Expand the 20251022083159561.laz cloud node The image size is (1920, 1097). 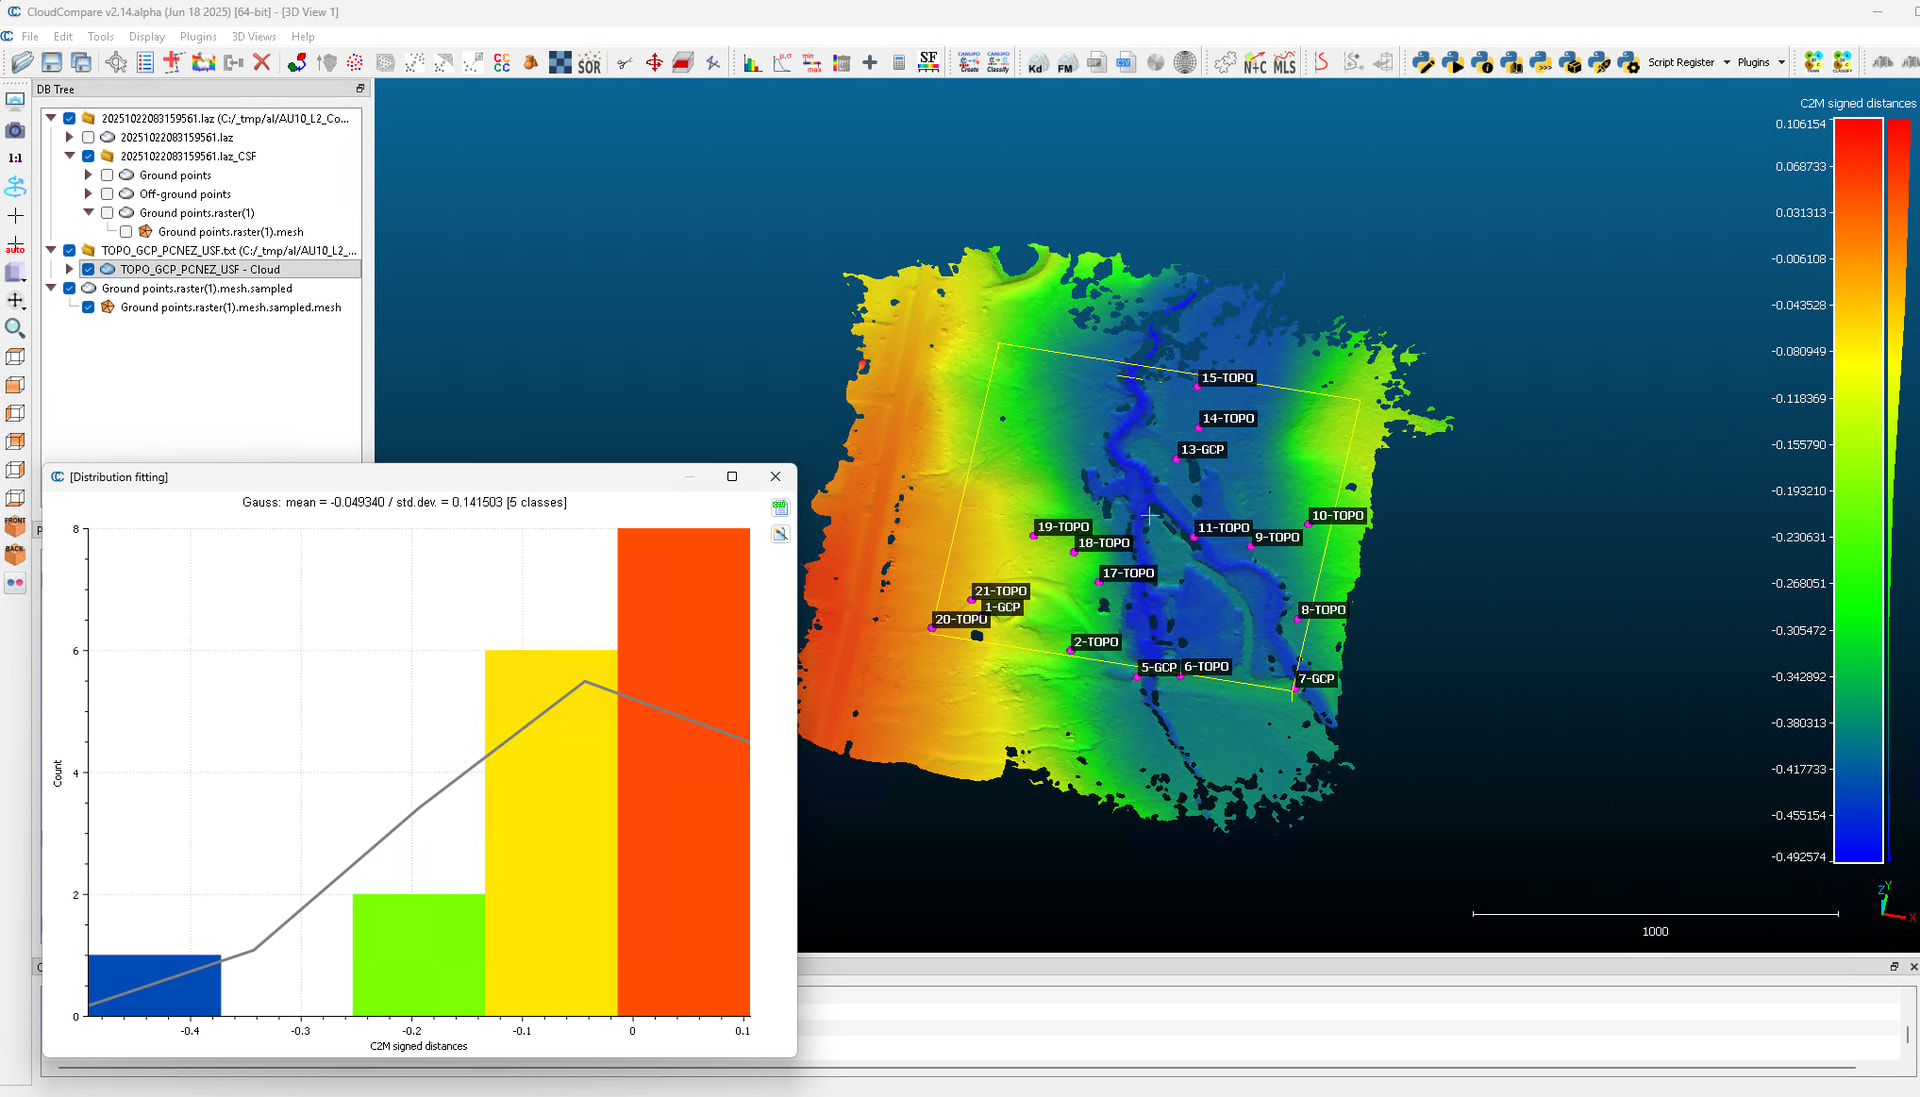click(70, 137)
